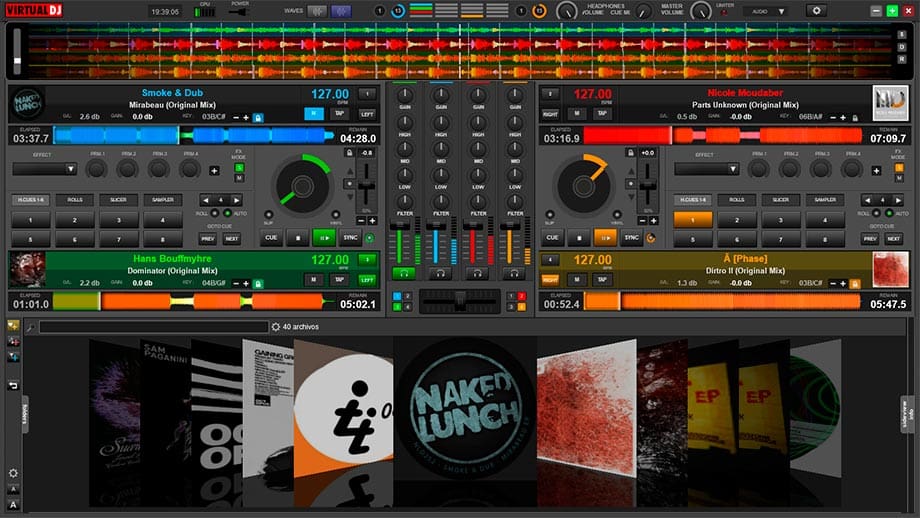This screenshot has height=518, width=920.
Task: Set FX mode S on the left deck
Action: [x=239, y=168]
